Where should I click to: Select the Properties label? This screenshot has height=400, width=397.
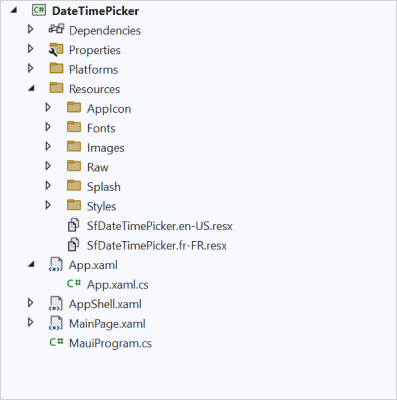point(95,50)
